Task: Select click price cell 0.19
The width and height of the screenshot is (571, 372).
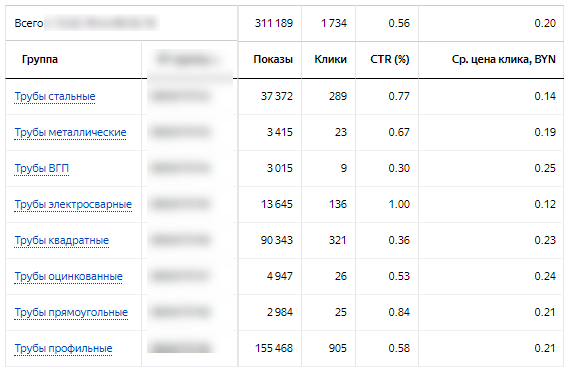Action: coord(545,132)
